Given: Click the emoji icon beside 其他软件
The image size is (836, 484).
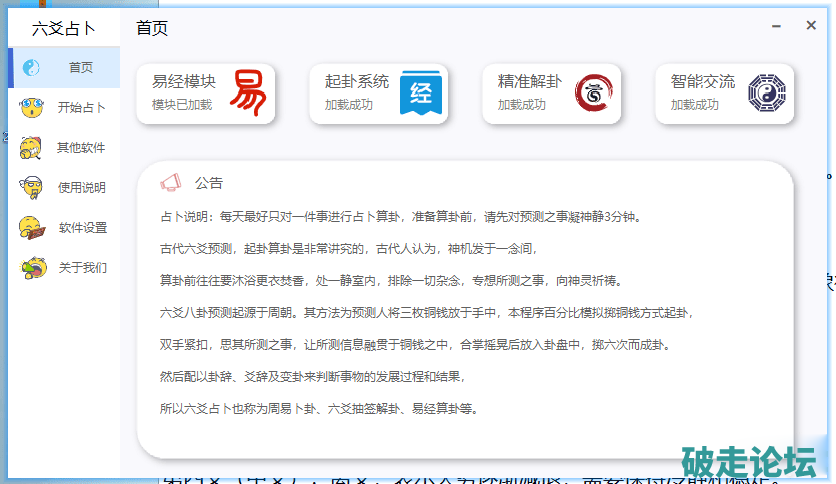Looking at the screenshot, I should click(32, 148).
